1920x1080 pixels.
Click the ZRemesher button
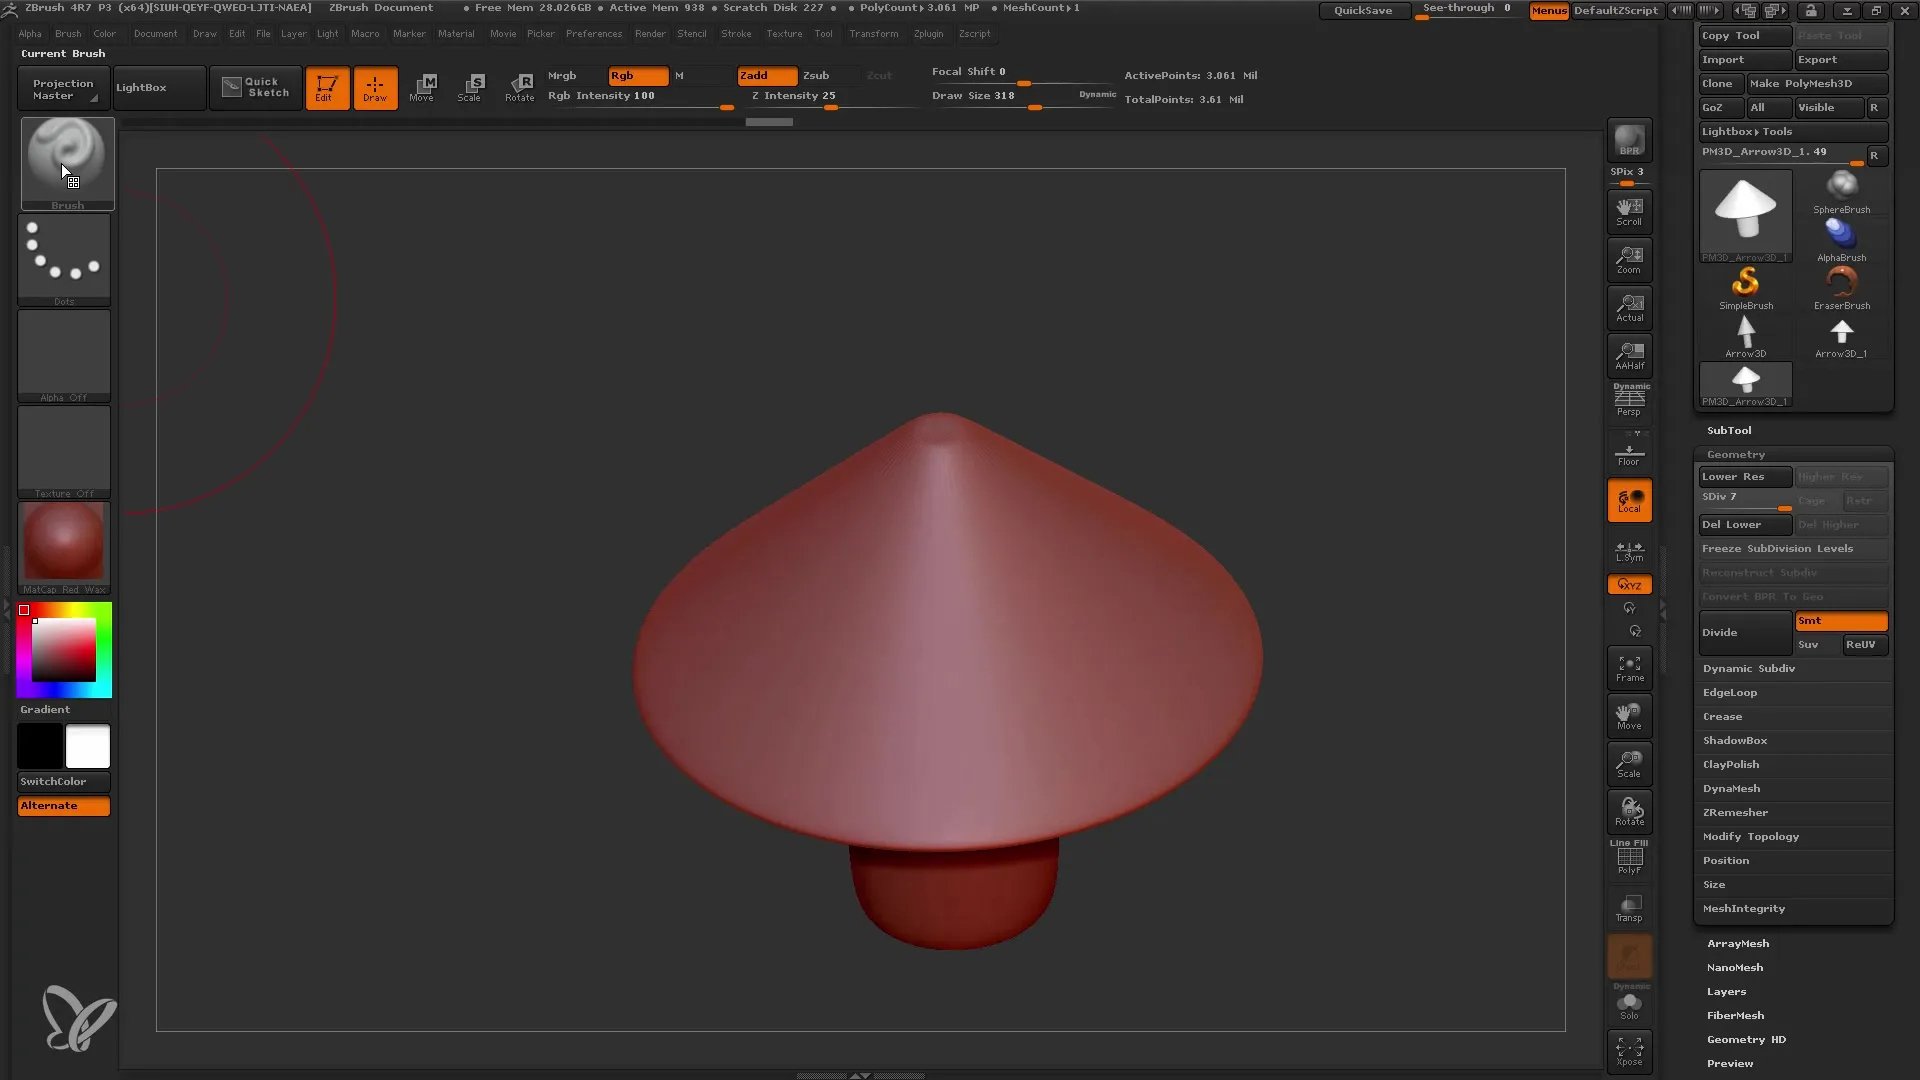pyautogui.click(x=1735, y=811)
